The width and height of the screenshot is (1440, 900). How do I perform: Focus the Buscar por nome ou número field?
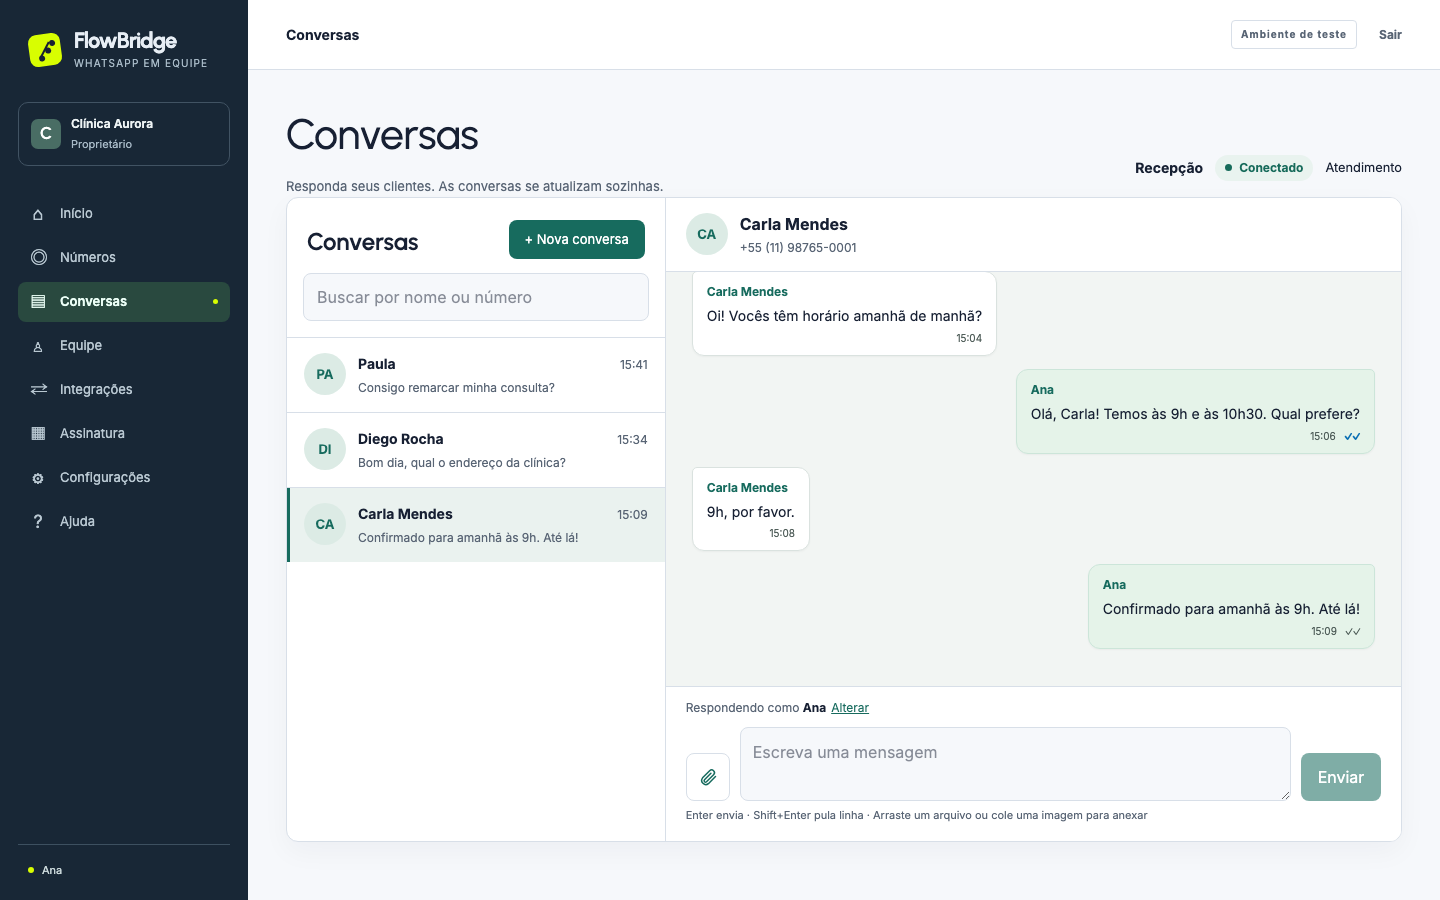tap(476, 297)
